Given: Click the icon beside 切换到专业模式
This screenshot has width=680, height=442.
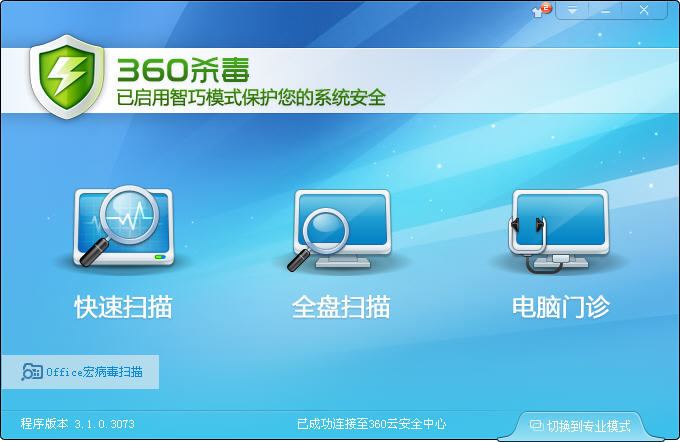Looking at the screenshot, I should click(536, 425).
